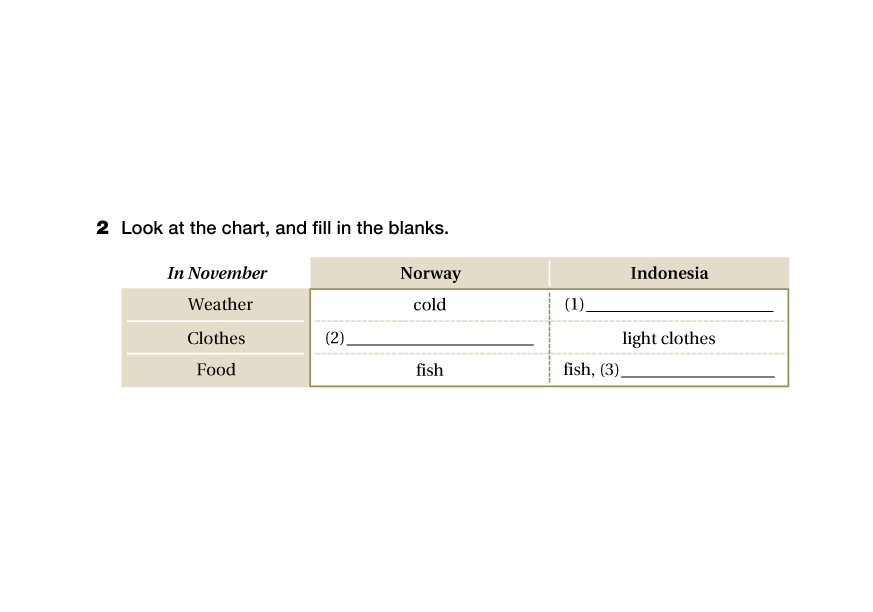Click the "In November" table heading
Viewport: 873px width, 612px height.
click(217, 273)
